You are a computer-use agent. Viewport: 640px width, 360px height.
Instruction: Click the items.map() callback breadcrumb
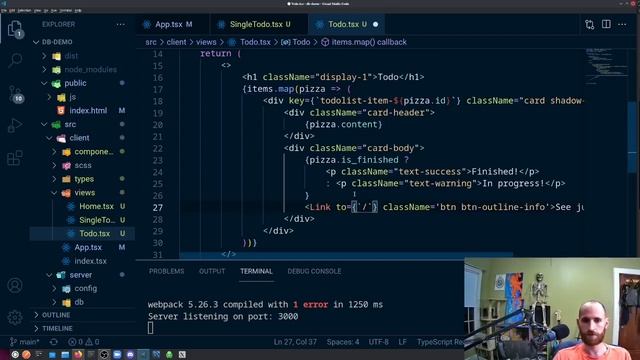pyautogui.click(x=364, y=42)
